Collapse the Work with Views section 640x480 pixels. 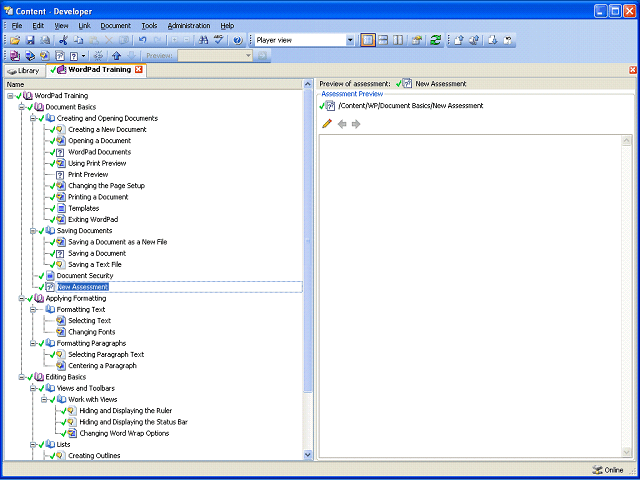tap(44, 400)
